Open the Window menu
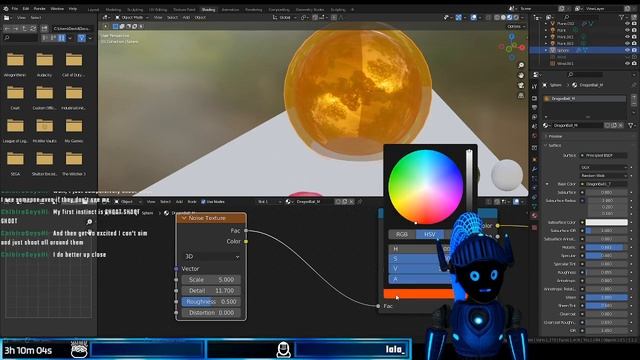640x360 pixels. [57, 9]
